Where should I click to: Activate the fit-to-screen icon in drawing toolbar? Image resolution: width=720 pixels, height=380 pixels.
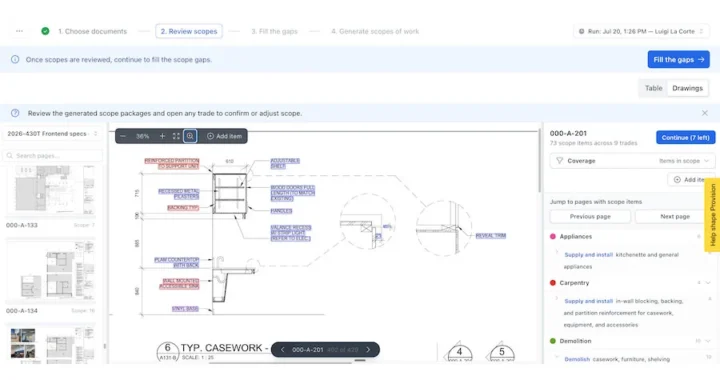pyautogui.click(x=176, y=136)
